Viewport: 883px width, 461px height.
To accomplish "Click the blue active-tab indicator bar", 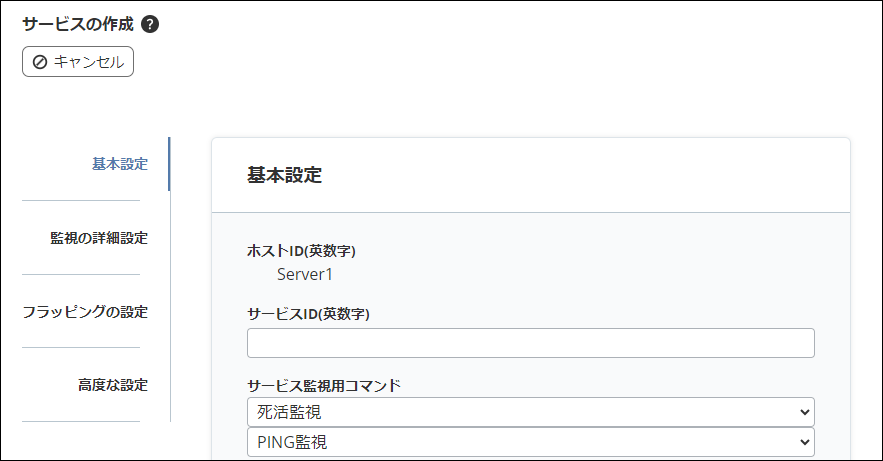I will pos(169,164).
